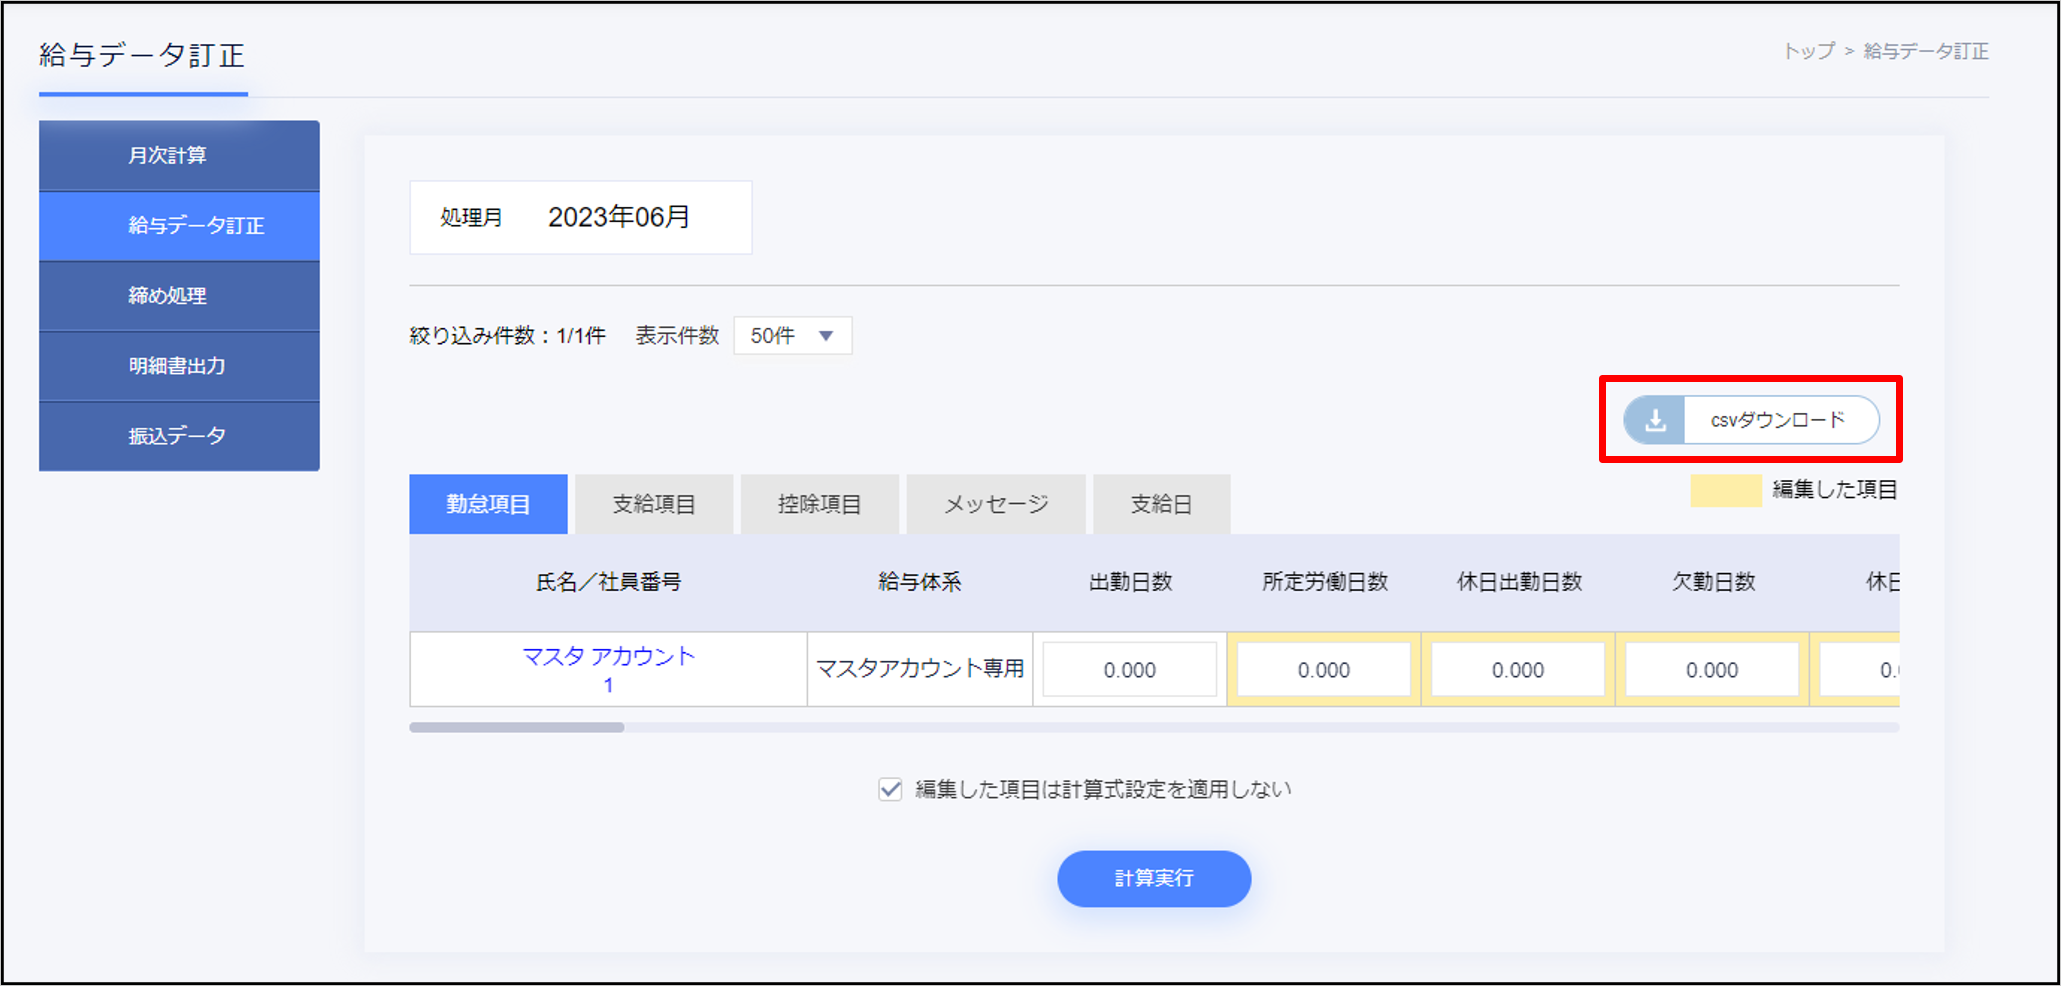Image resolution: width=2061 pixels, height=986 pixels.
Task: Click the マスタ アカウント employee link
Action: (608, 657)
